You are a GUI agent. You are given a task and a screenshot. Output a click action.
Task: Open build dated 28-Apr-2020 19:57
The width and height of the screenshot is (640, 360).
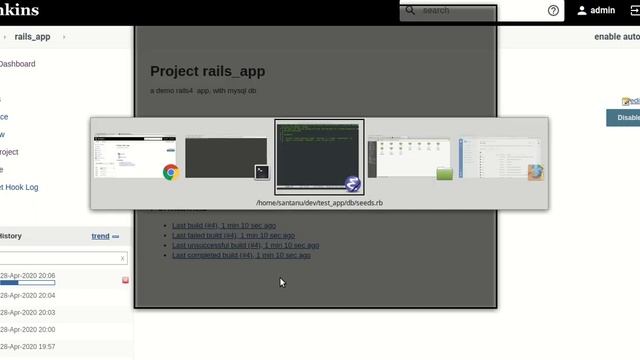click(x=27, y=347)
